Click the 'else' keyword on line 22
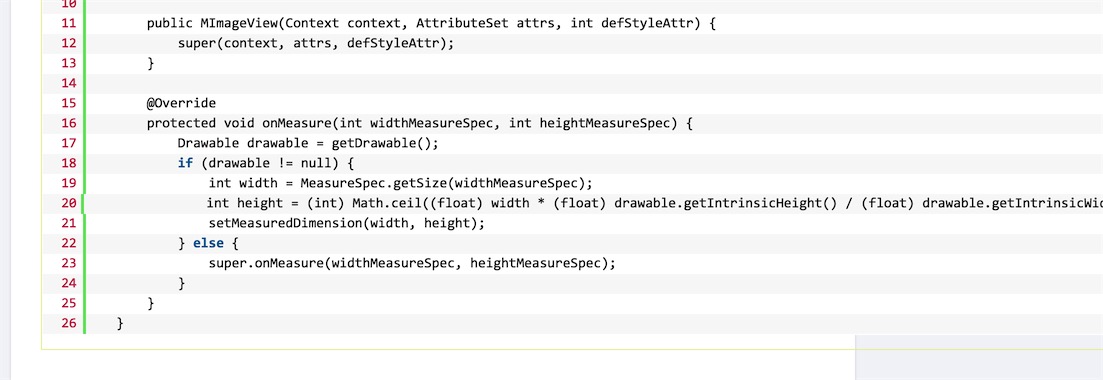 tap(208, 243)
